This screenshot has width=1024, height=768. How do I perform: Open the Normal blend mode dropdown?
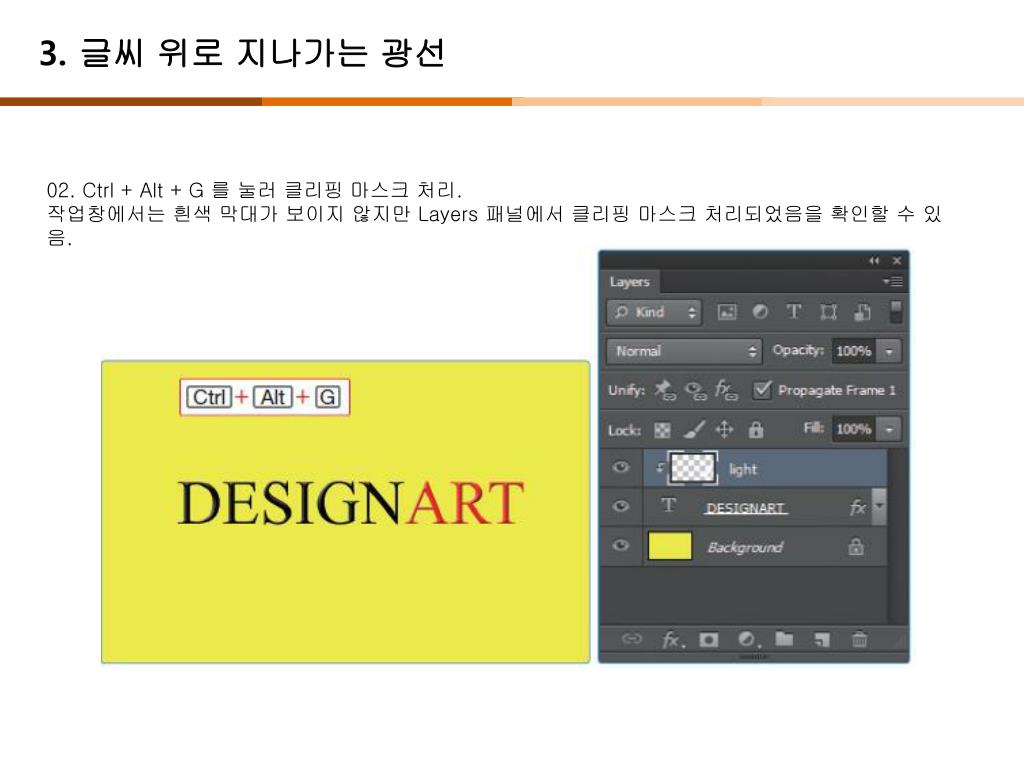pyautogui.click(x=684, y=351)
